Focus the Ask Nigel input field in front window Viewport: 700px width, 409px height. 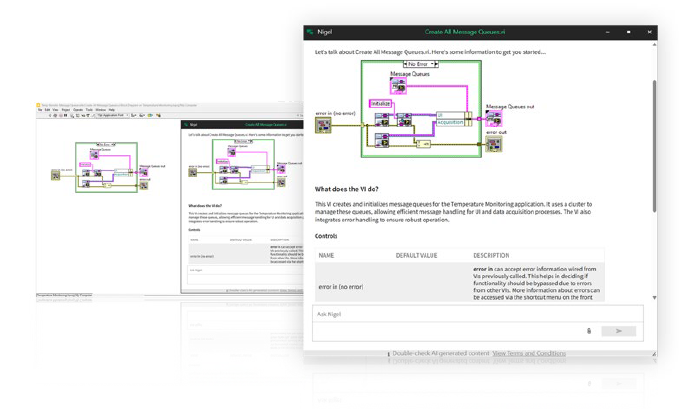point(478,314)
